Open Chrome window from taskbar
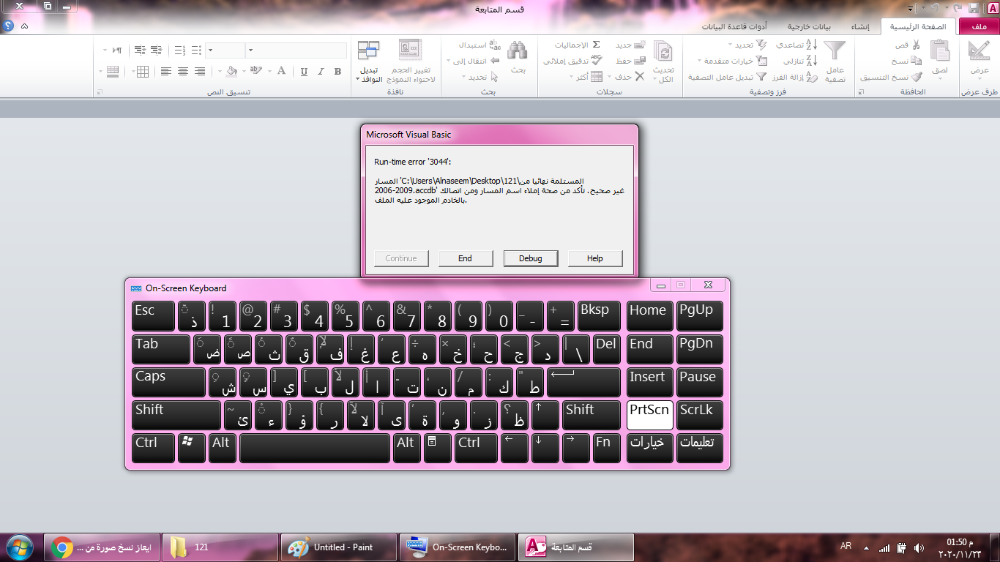 [102, 547]
